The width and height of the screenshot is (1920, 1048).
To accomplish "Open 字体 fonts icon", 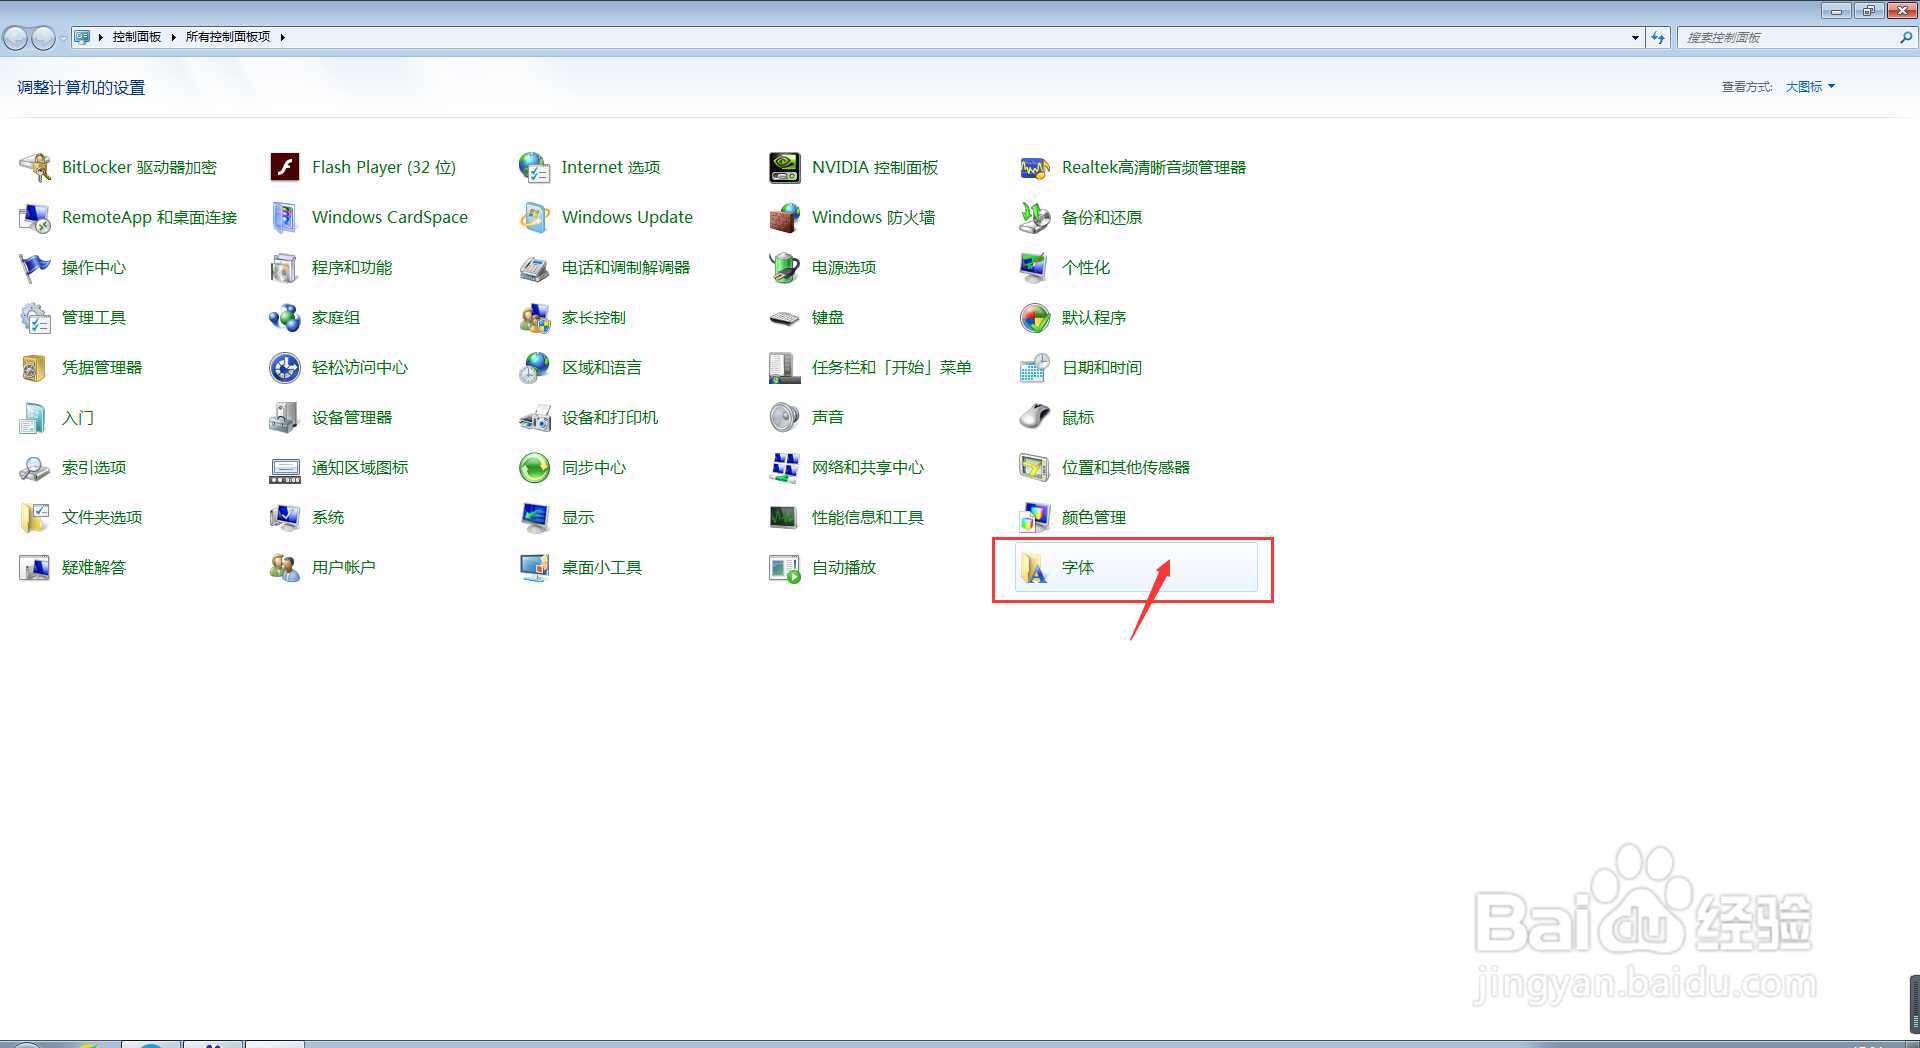I will pos(1035,567).
